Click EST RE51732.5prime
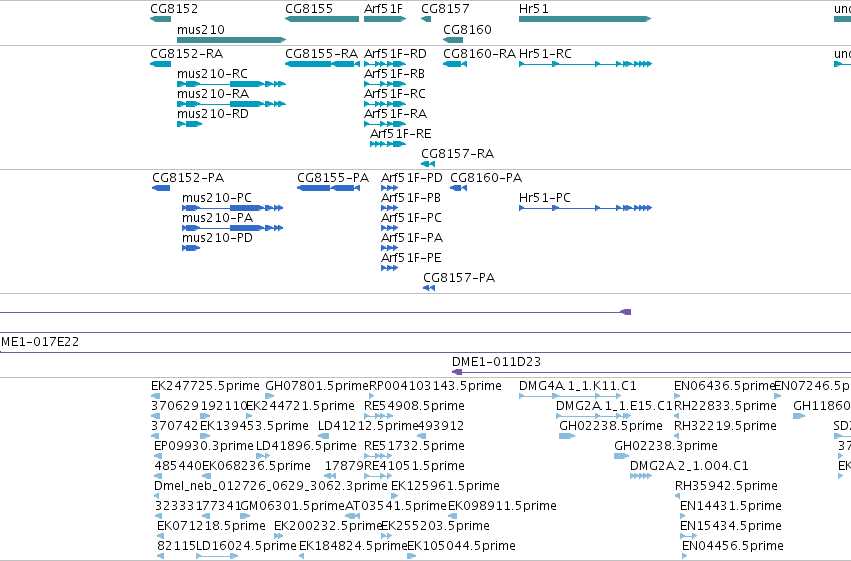 pyautogui.click(x=379, y=456)
